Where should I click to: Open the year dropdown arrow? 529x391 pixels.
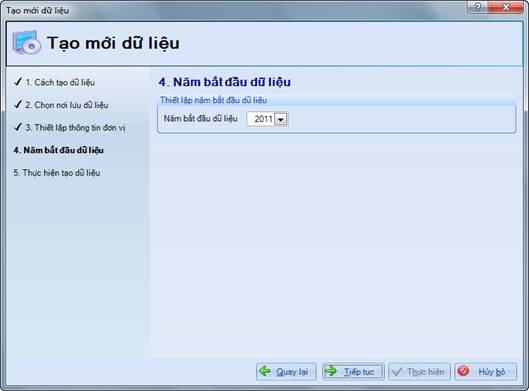pos(281,119)
